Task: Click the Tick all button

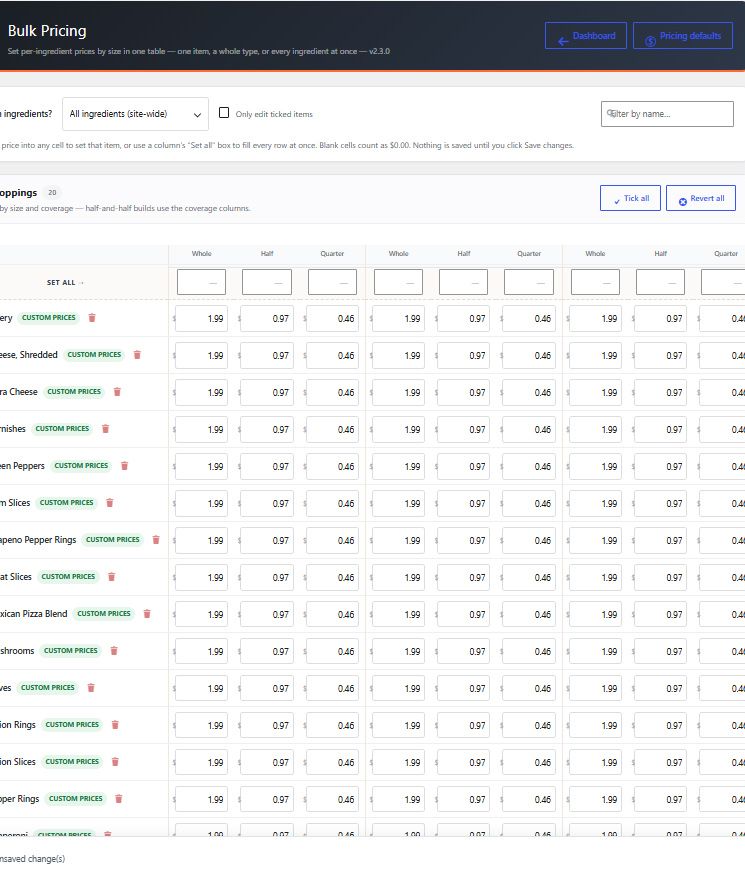Action: point(630,198)
